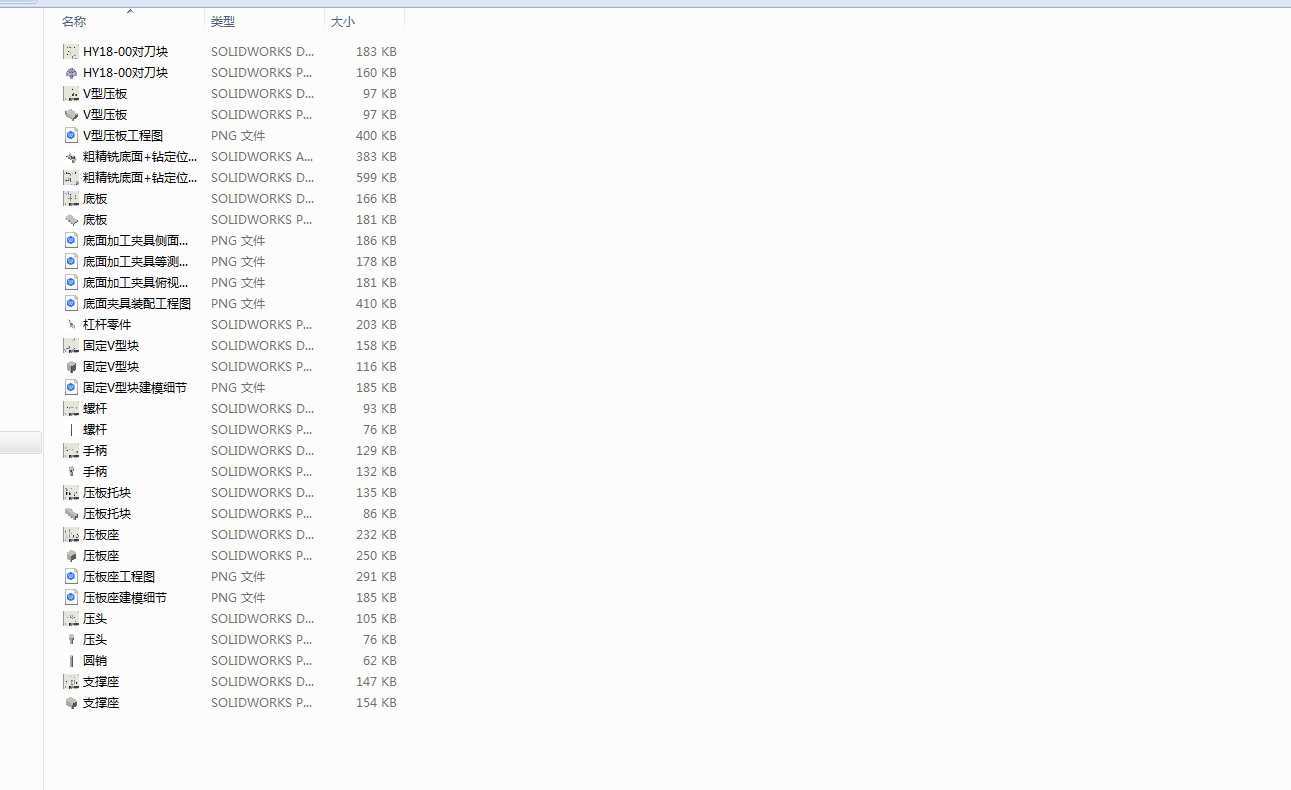The width and height of the screenshot is (1291, 790).
Task: Select the HY18-00对刀块 part icon (160 KB)
Action: click(x=71, y=72)
